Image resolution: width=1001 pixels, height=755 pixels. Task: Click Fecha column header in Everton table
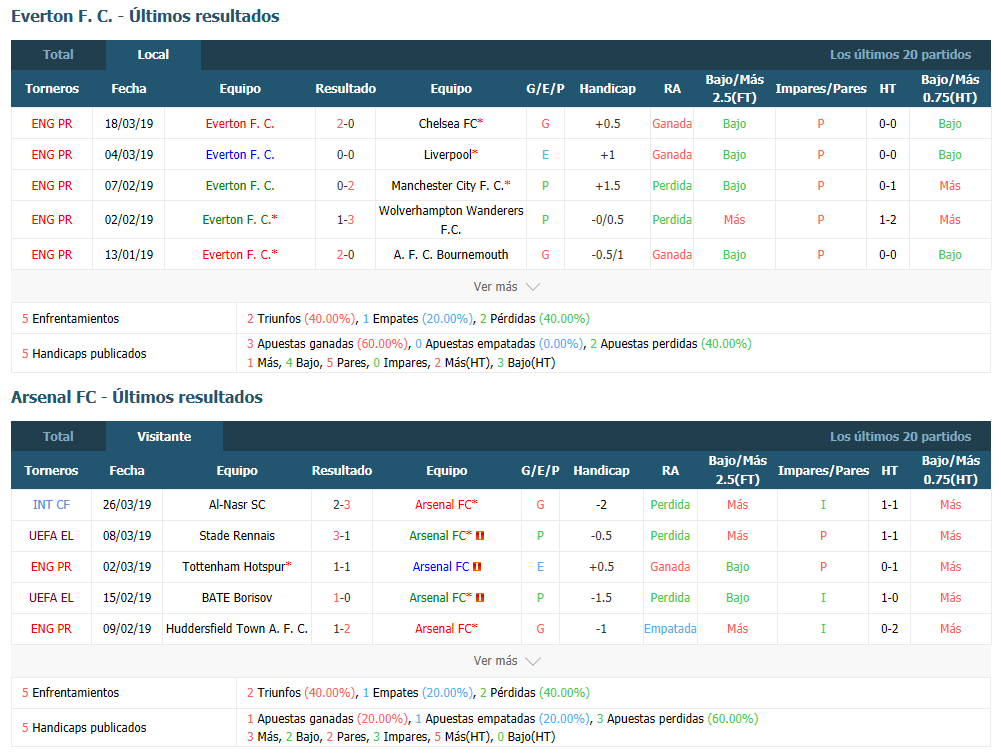(x=129, y=89)
